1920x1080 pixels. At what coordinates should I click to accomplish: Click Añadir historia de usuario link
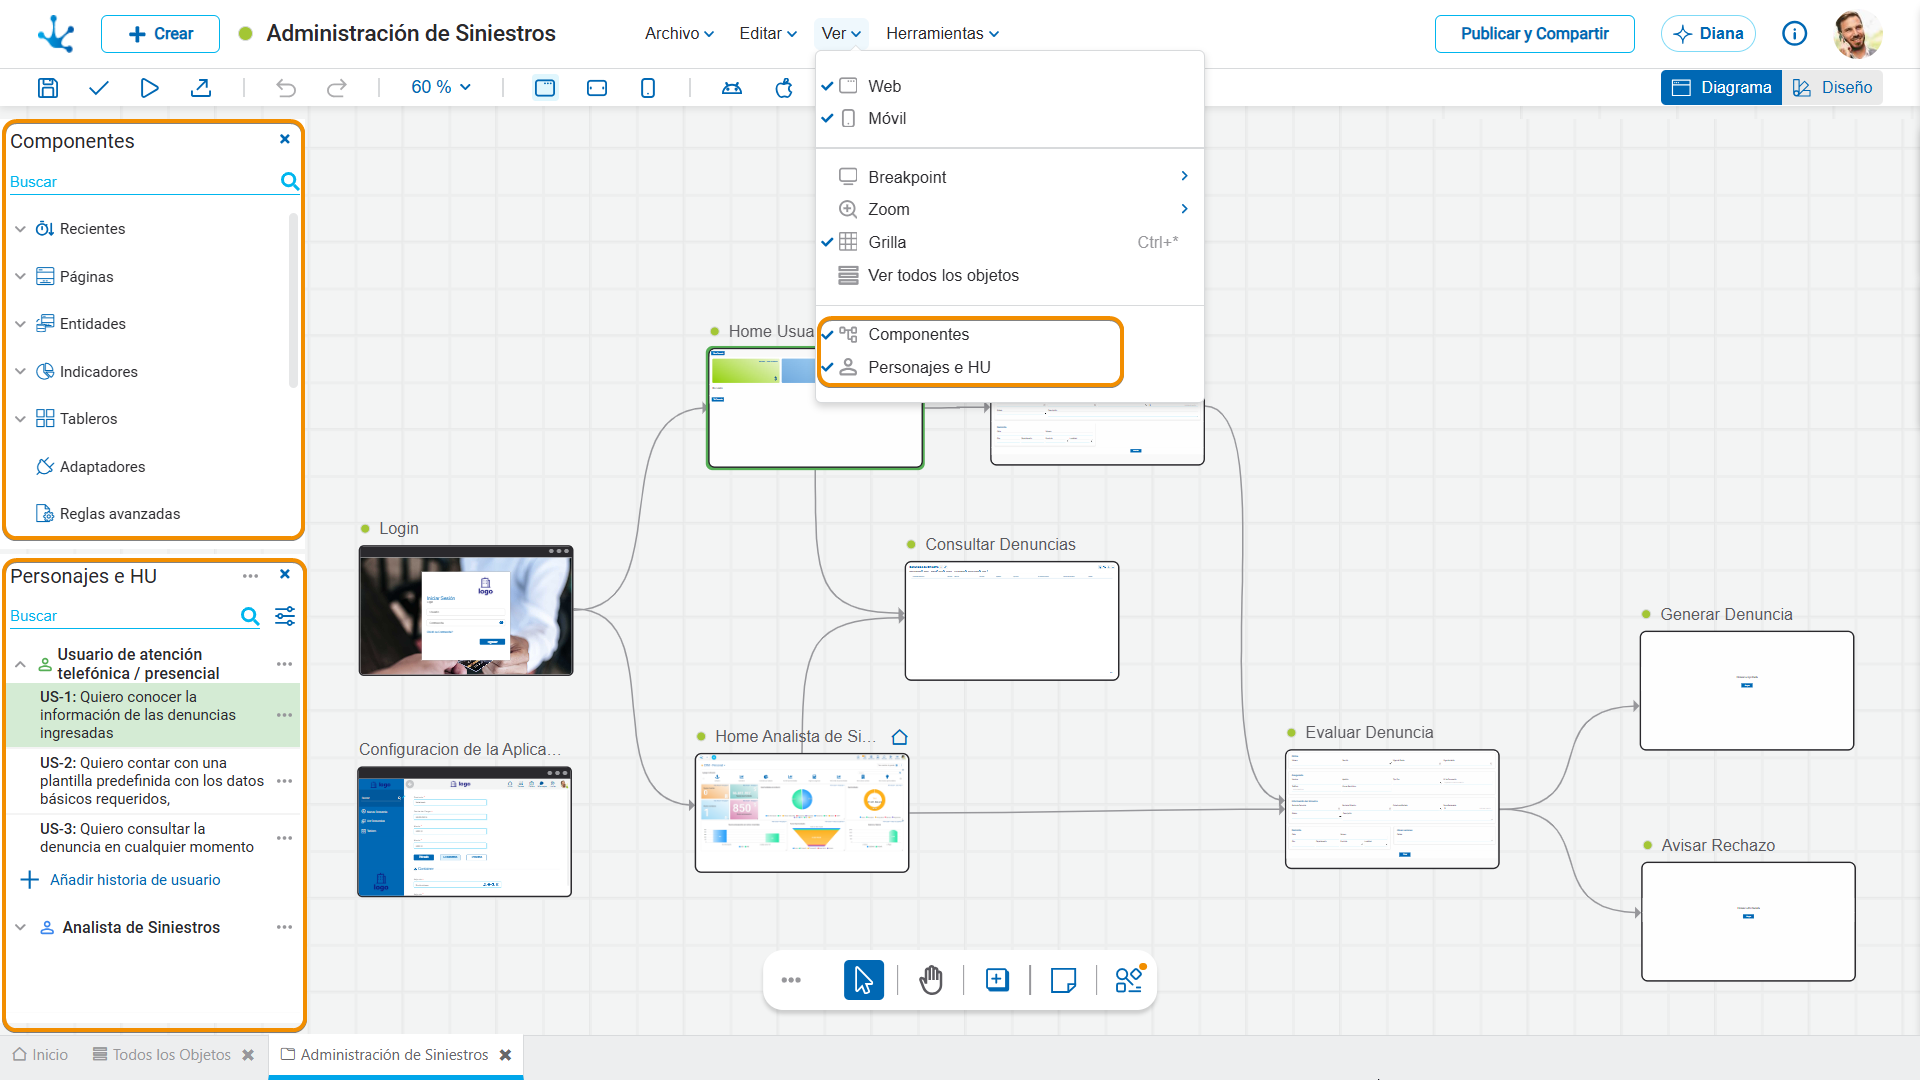(x=135, y=880)
